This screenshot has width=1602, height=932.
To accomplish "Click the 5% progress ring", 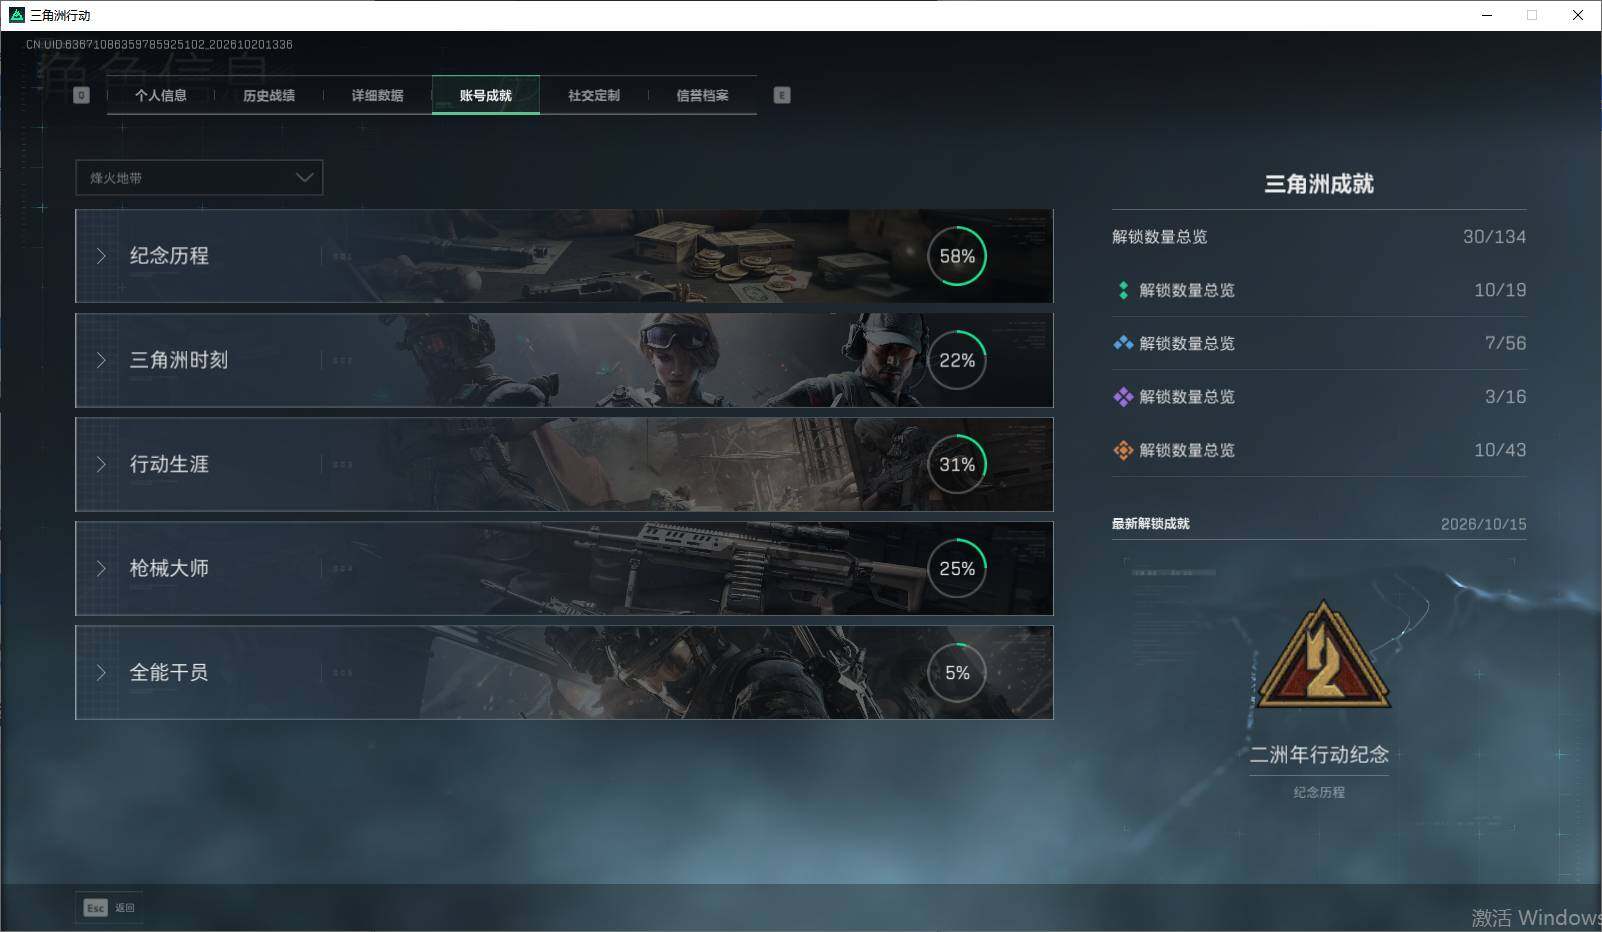I will (x=957, y=672).
